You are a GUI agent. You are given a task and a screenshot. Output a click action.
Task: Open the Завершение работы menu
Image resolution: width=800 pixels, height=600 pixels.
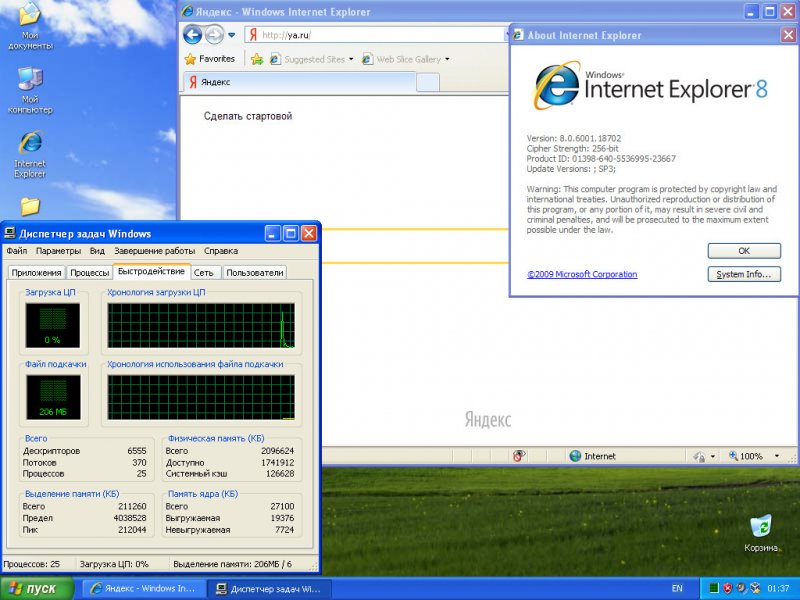tap(155, 251)
